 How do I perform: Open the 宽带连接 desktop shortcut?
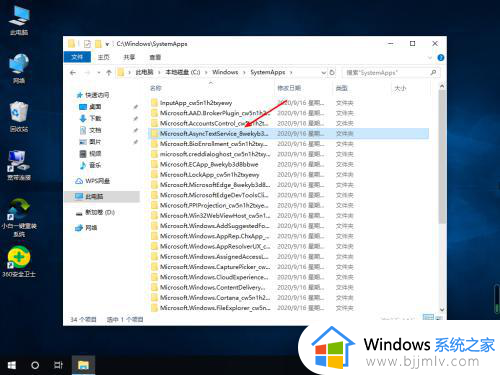(x=19, y=165)
